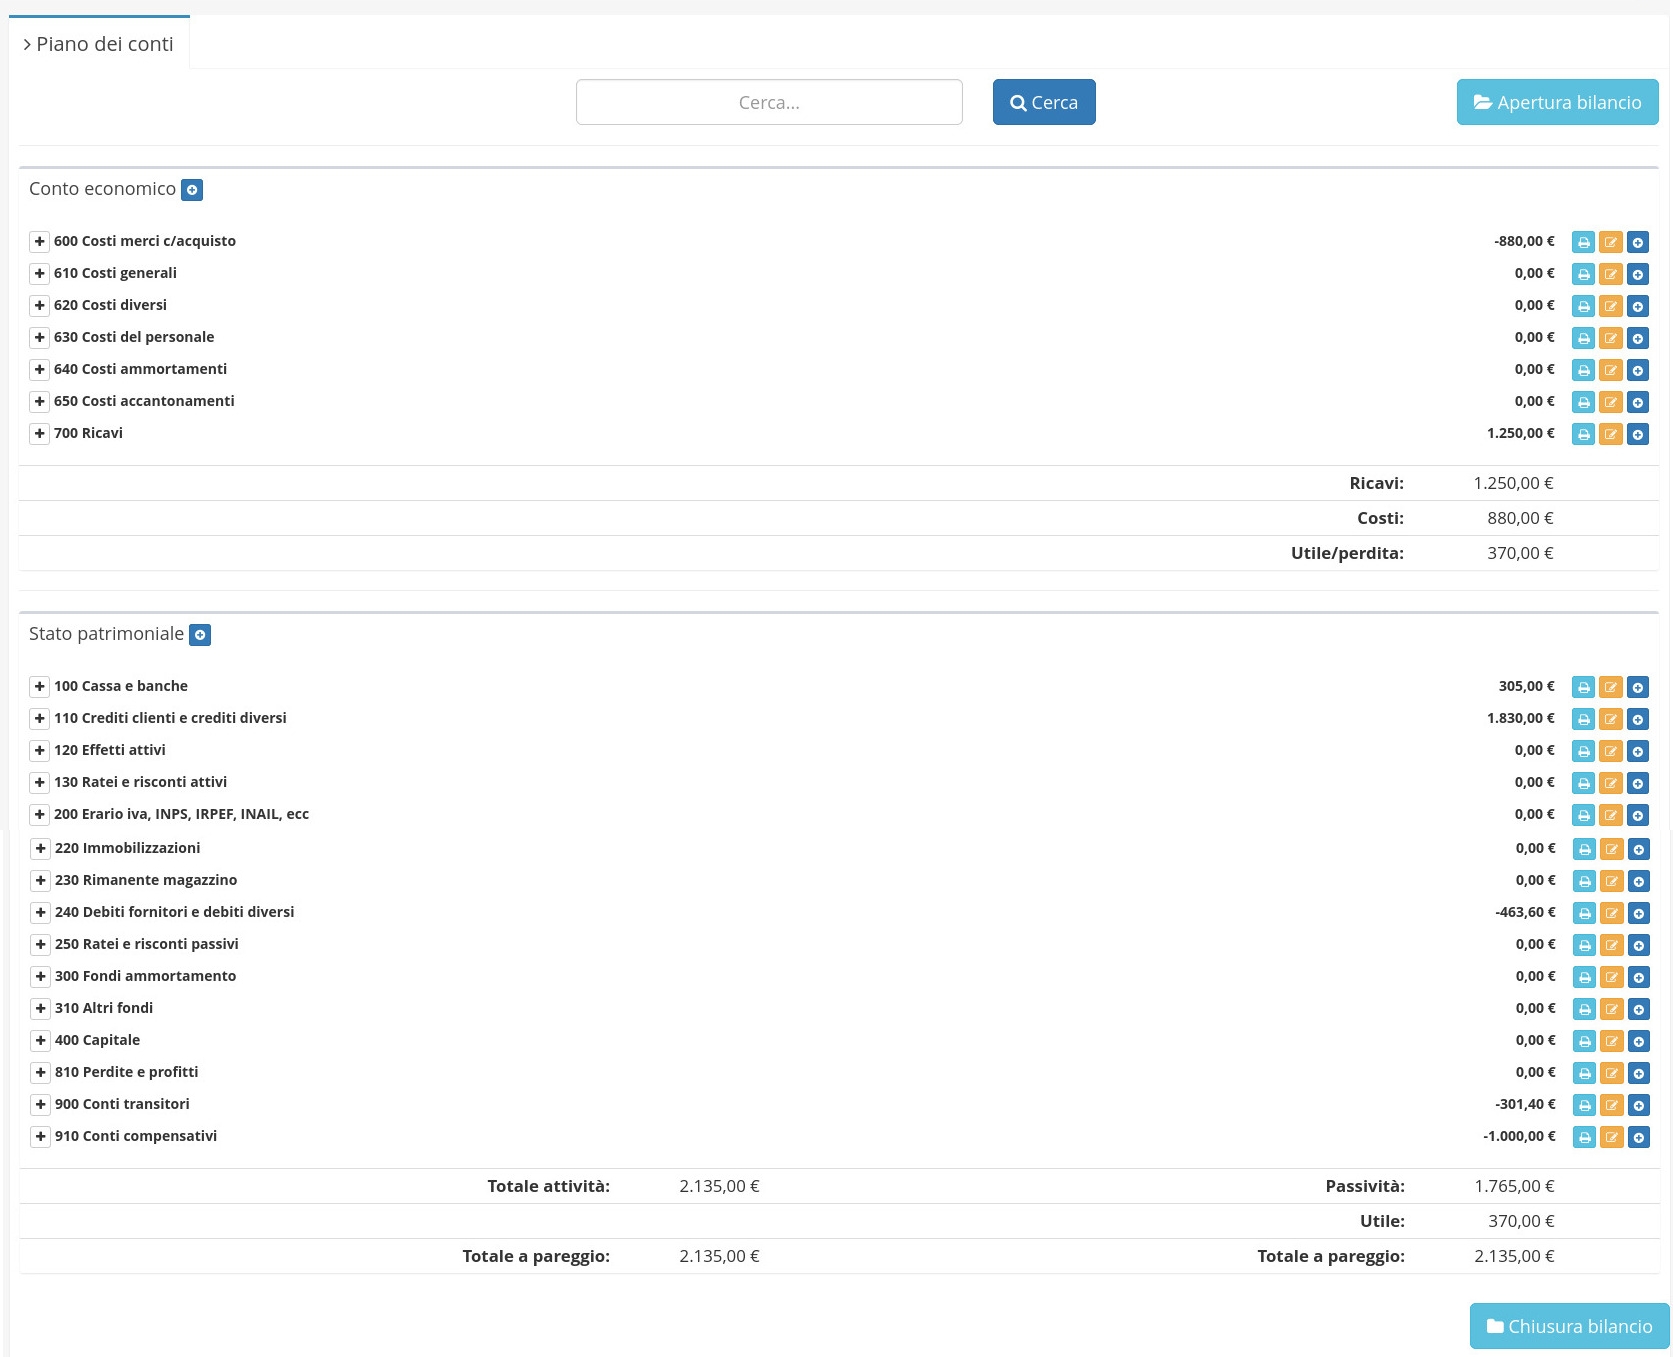Click the orange edit icon for 700 Ricavi
This screenshot has width=1673, height=1357.
tap(1610, 434)
